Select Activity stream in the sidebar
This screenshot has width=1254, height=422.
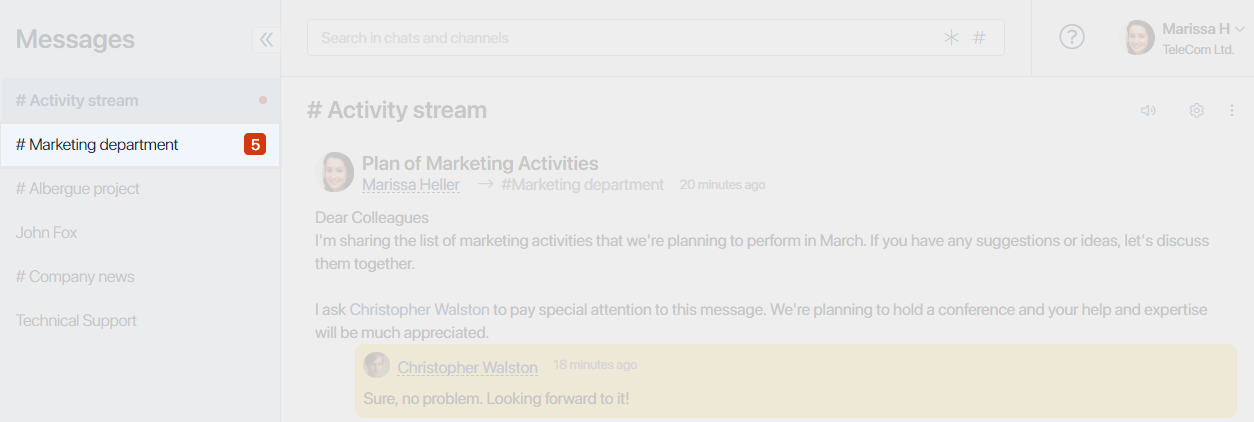pos(140,101)
